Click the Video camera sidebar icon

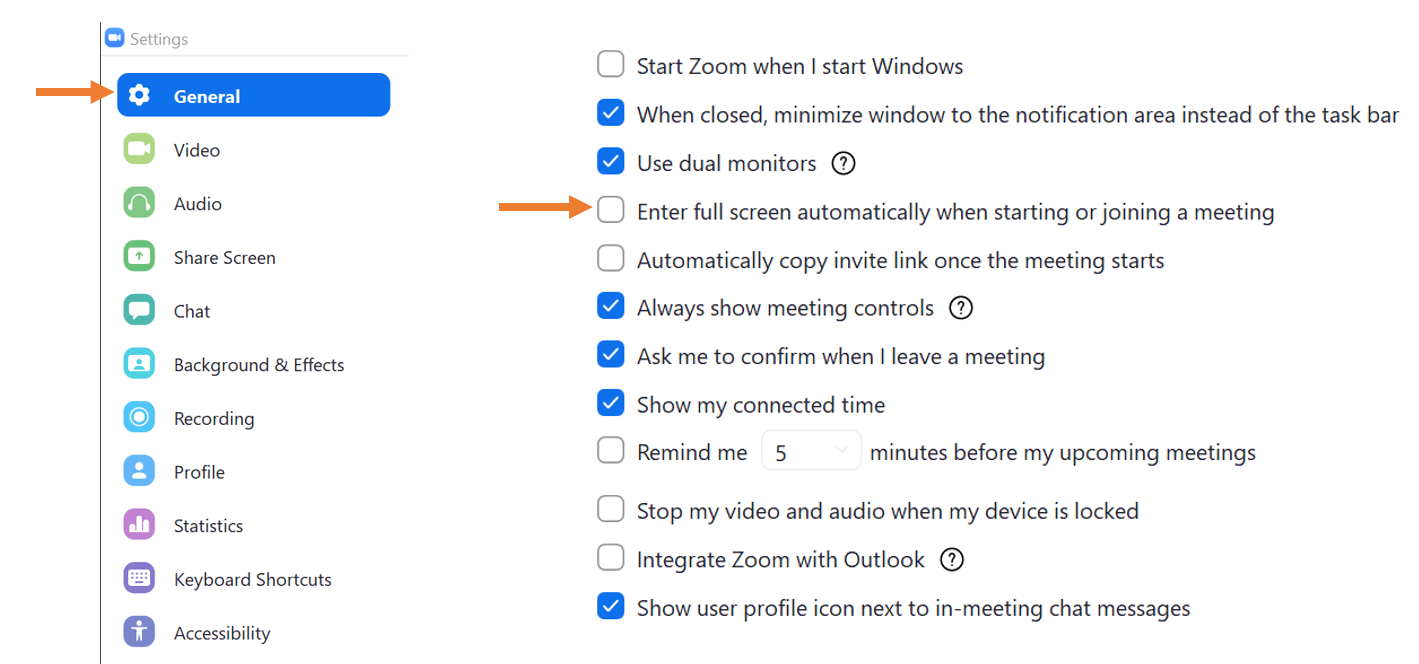click(x=139, y=149)
